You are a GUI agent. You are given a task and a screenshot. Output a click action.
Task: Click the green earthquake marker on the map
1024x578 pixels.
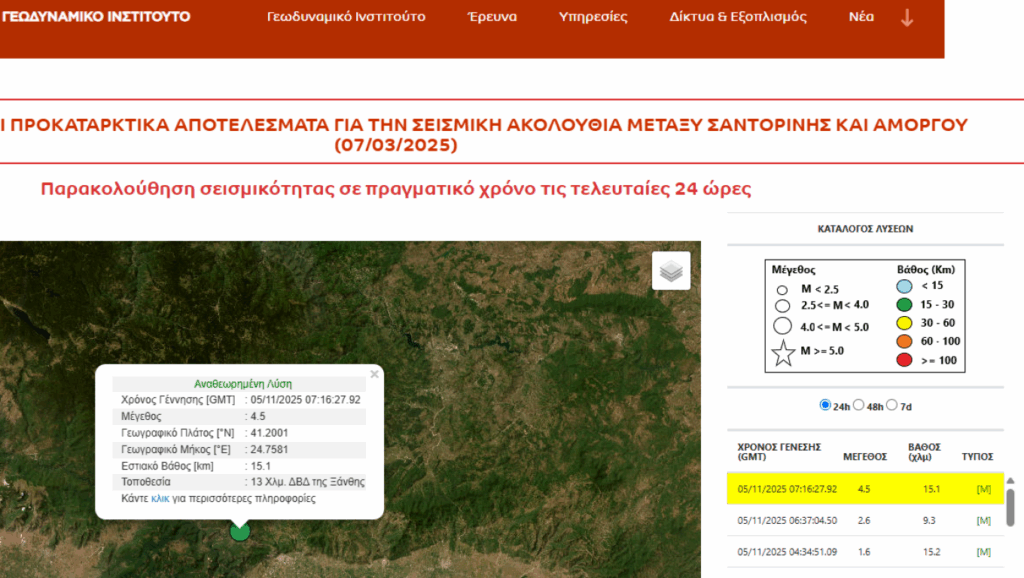click(240, 531)
